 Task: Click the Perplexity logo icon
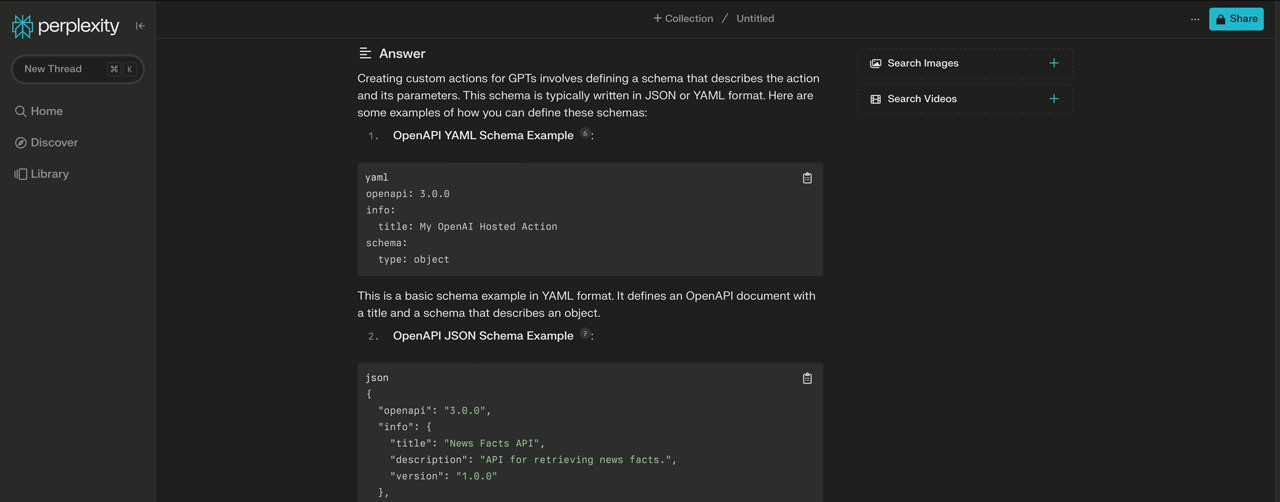coord(22,26)
